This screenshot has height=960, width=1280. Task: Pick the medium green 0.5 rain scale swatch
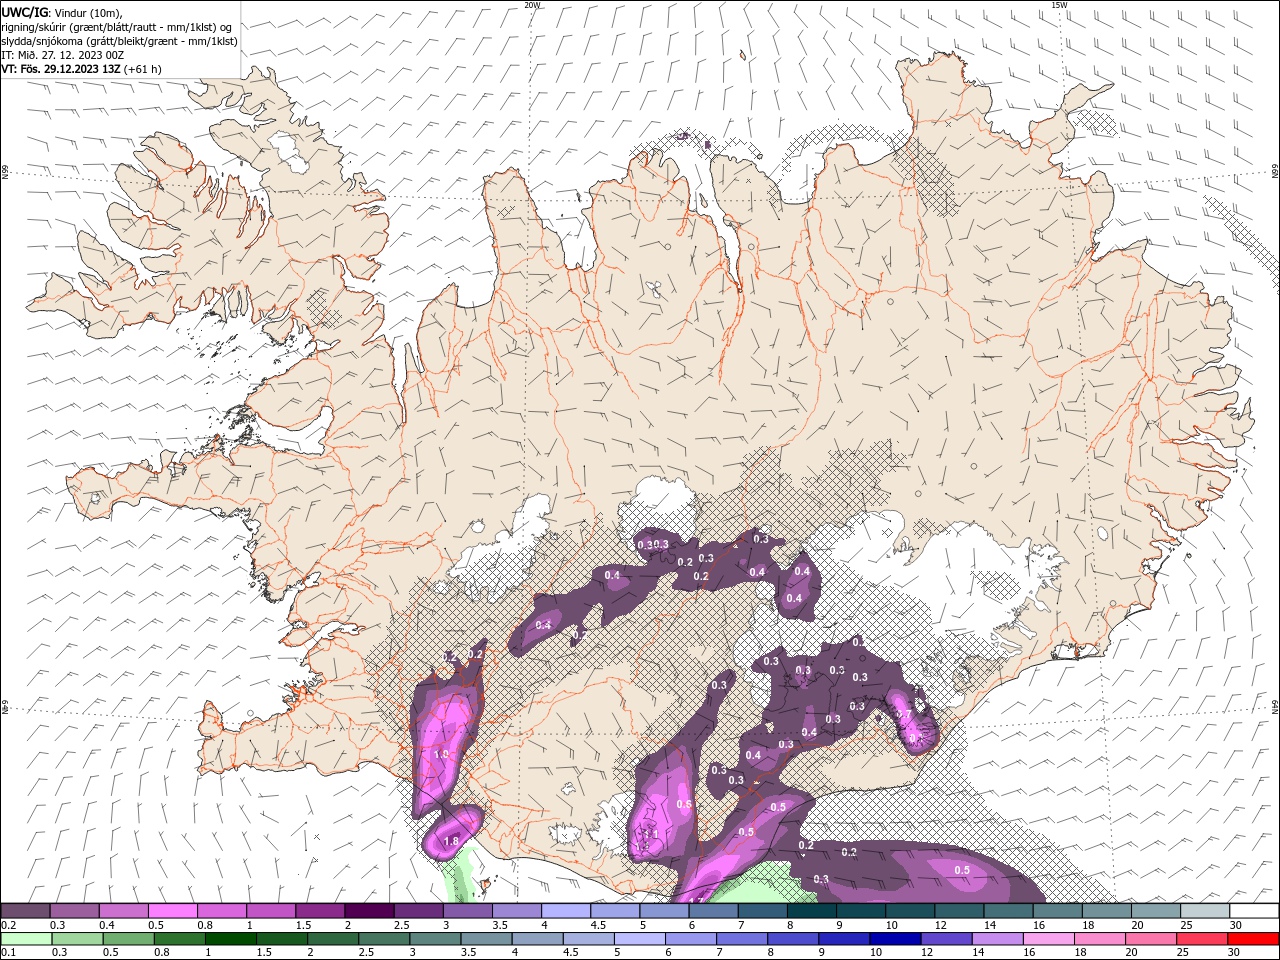coord(128,939)
